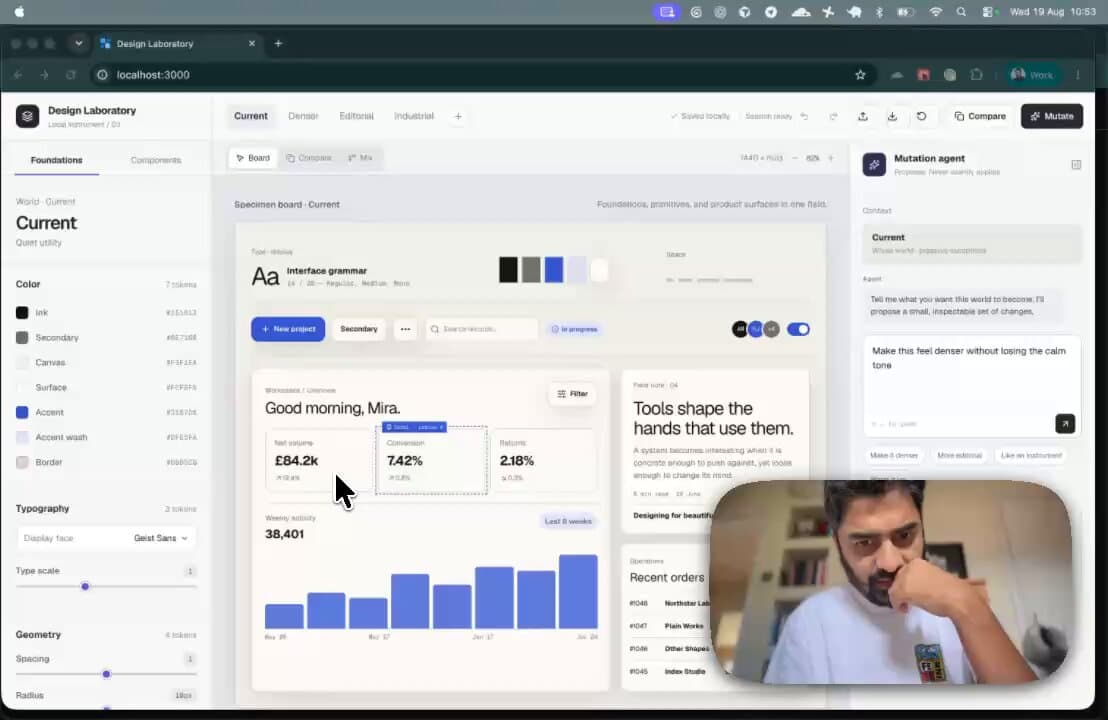Click the Compare button in top toolbar
This screenshot has width=1108, height=720.
pos(980,116)
